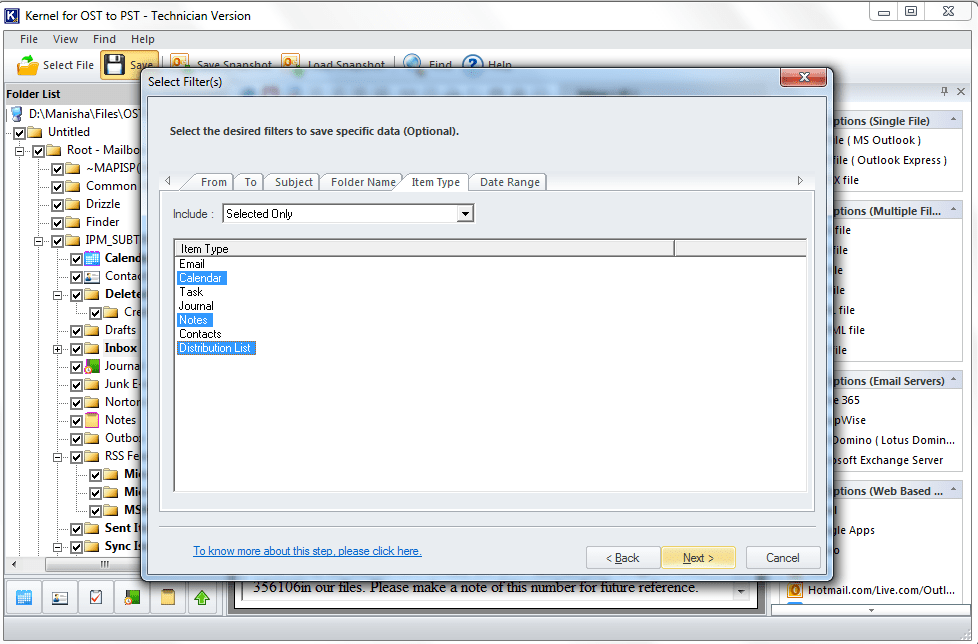Collapse the options (Single File) section

click(953, 119)
